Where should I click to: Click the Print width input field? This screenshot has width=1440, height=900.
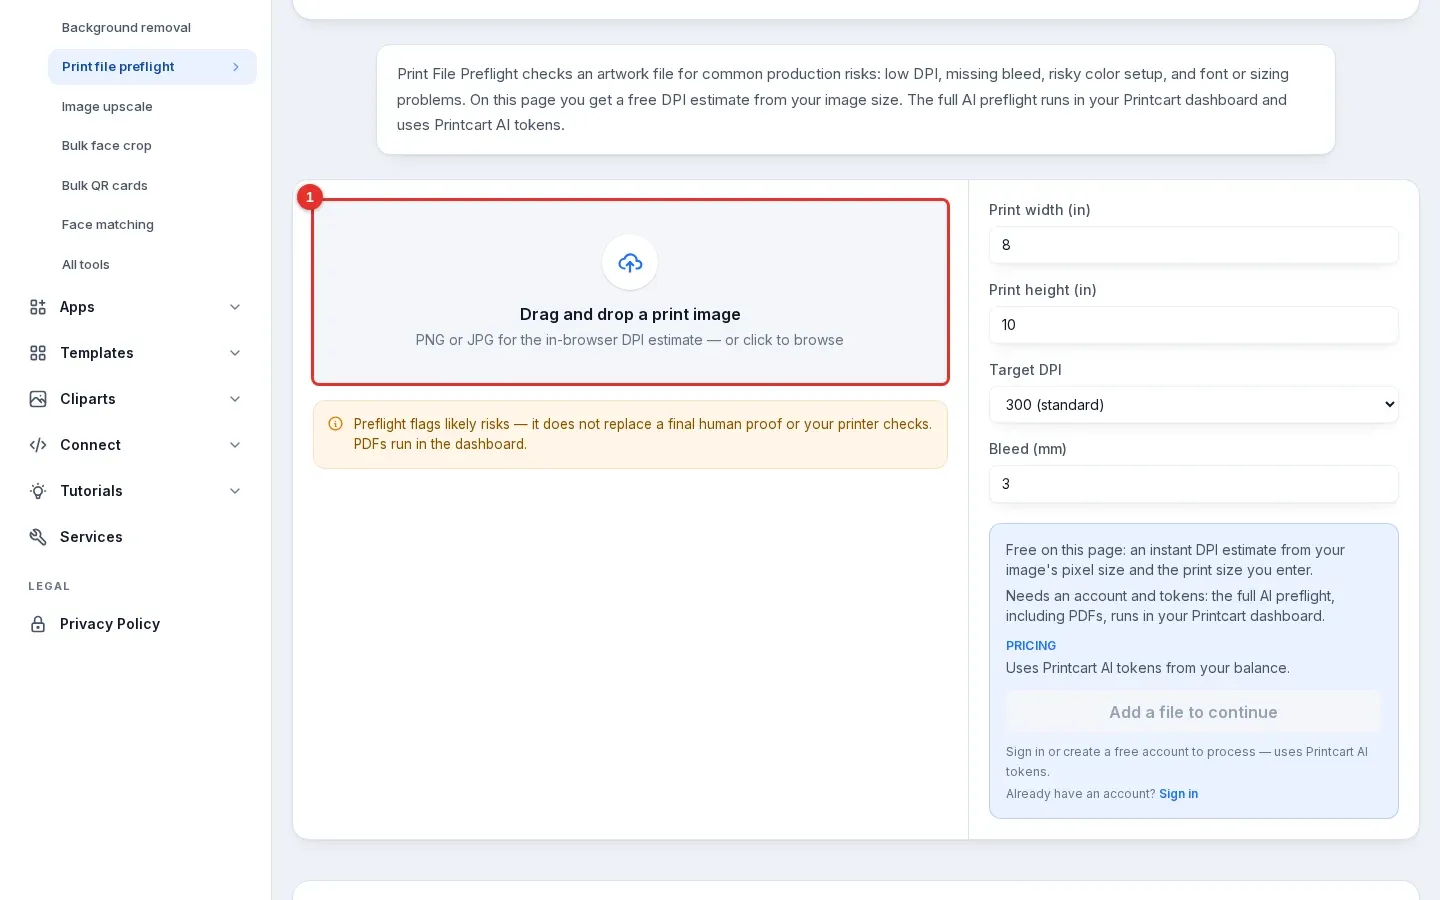[1193, 245]
